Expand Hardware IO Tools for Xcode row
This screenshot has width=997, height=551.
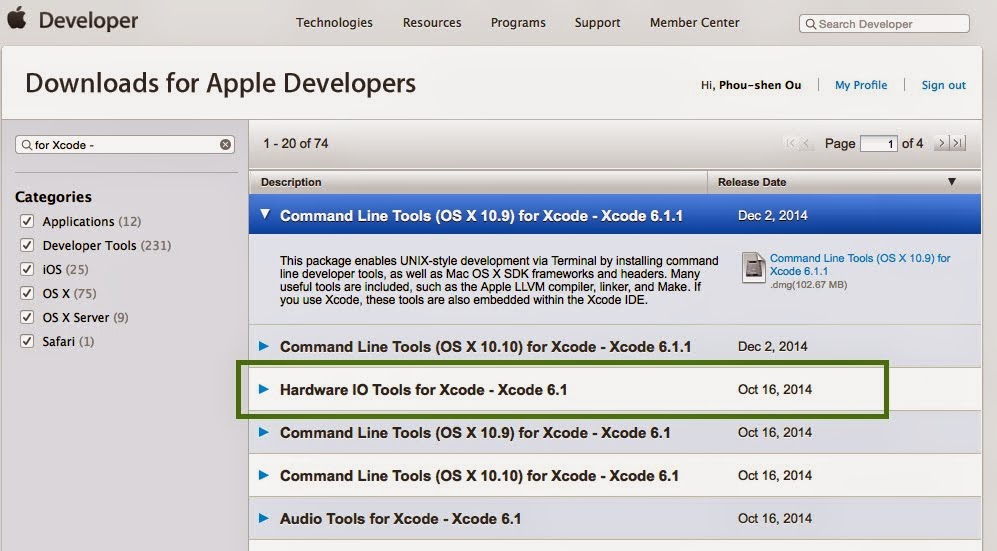(264, 389)
